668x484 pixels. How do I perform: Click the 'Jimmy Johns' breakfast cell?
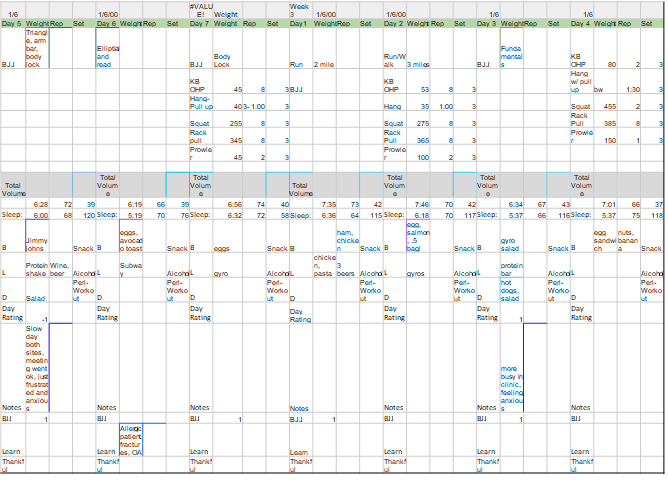36,244
